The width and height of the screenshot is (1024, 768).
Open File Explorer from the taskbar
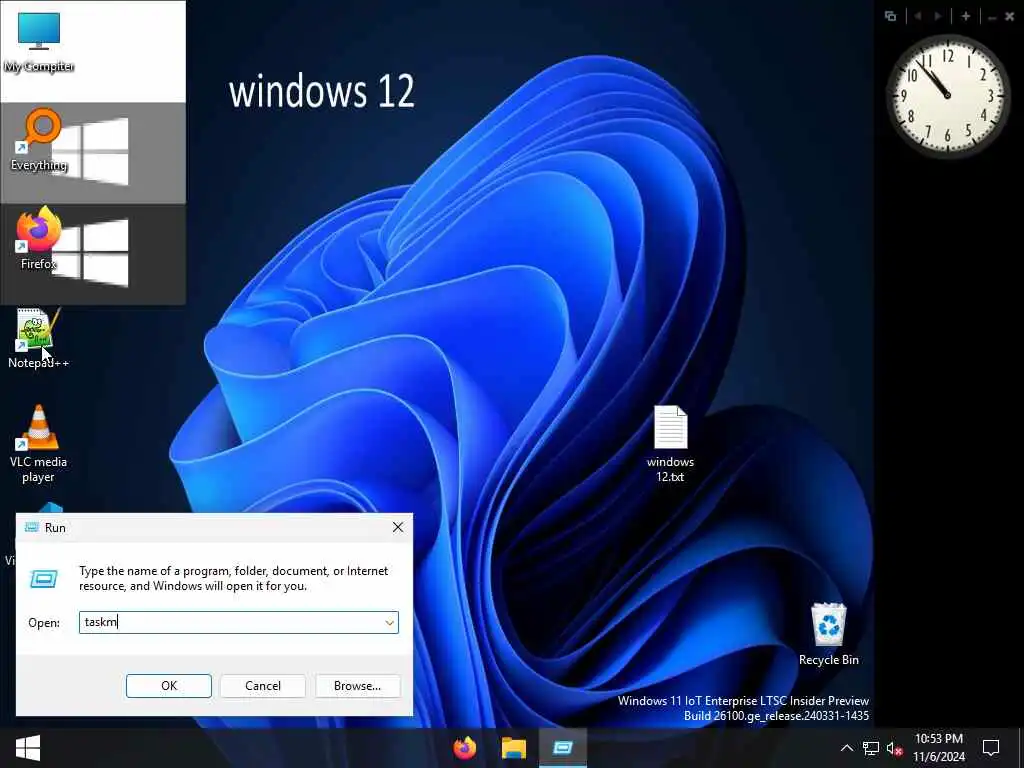[x=514, y=748]
